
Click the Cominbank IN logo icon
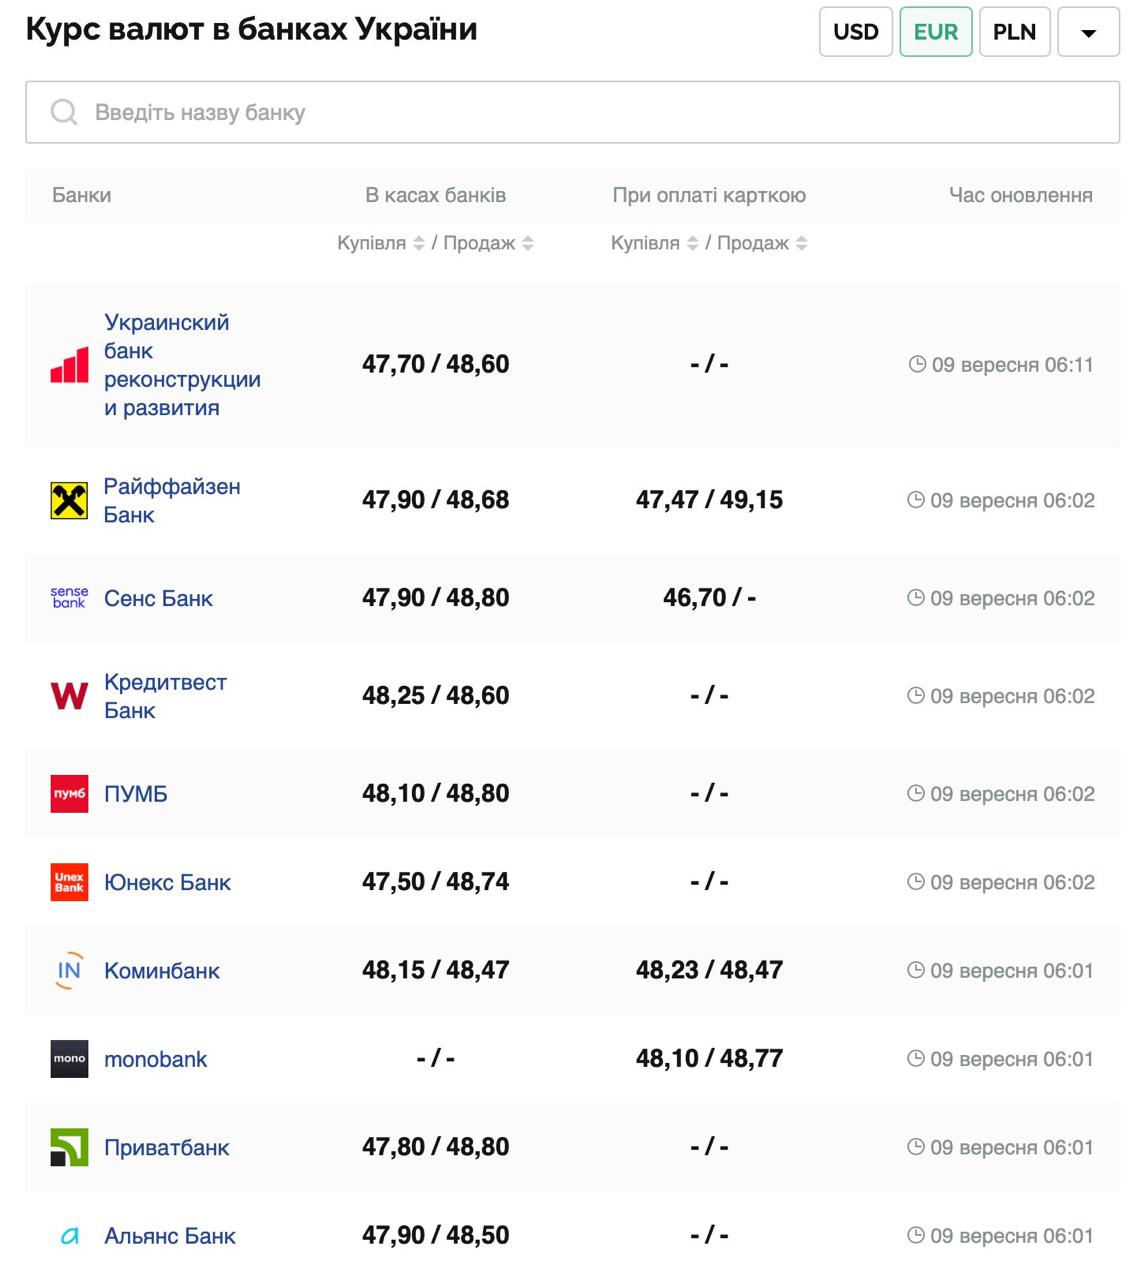pos(69,971)
